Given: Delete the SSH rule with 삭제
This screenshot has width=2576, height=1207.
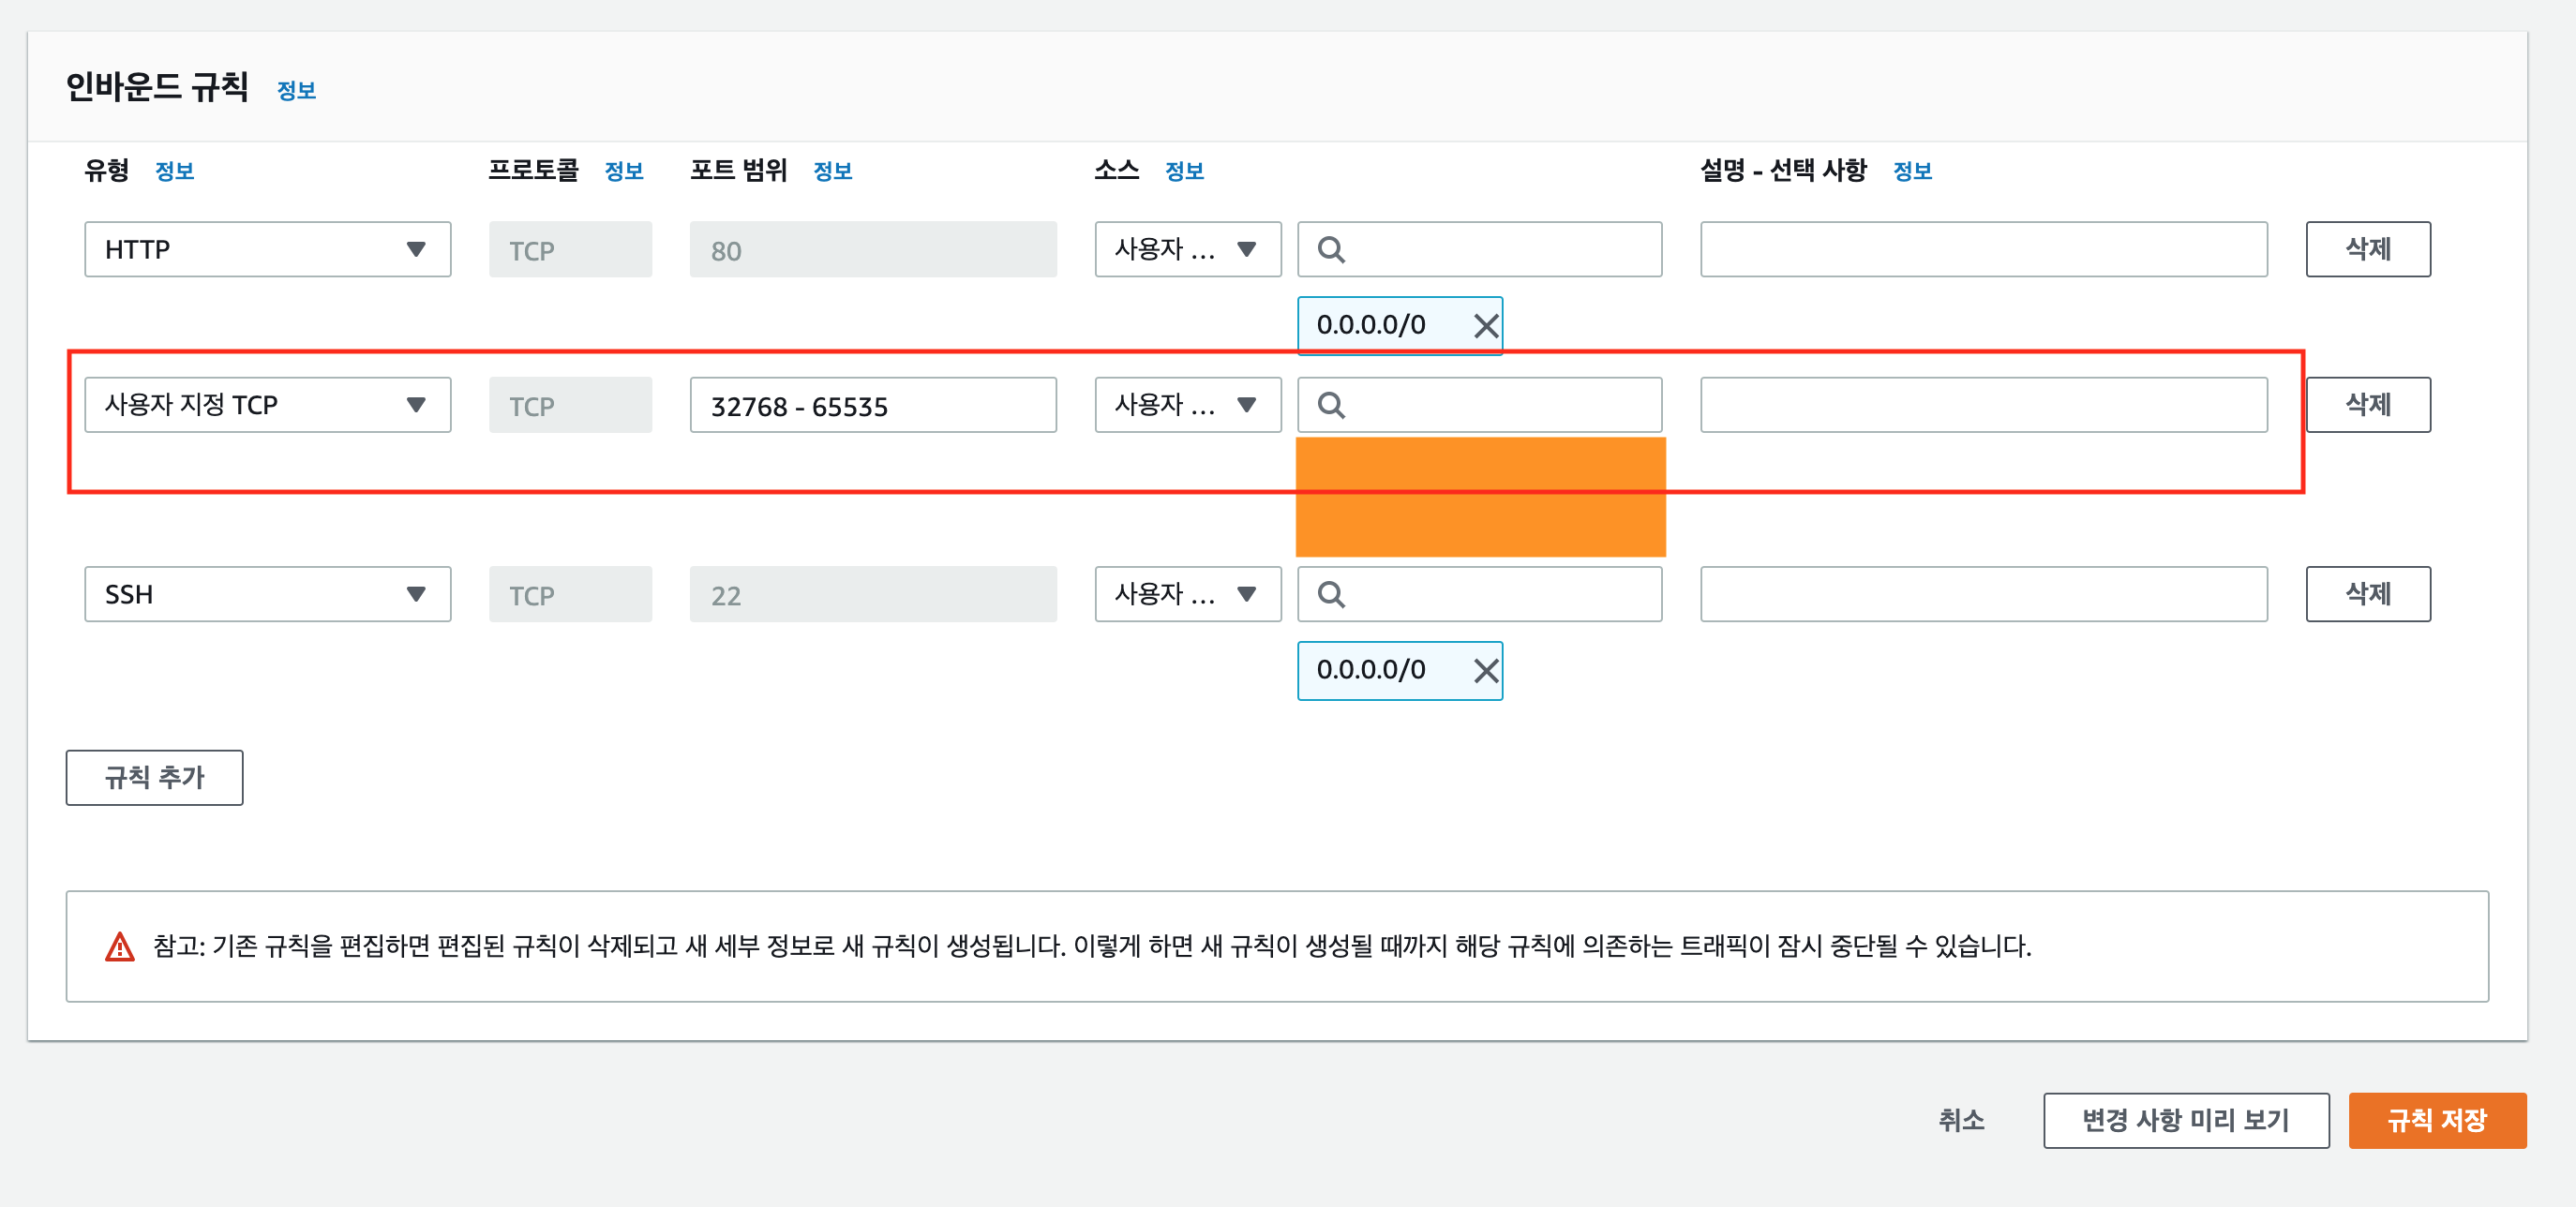Looking at the screenshot, I should point(2367,595).
